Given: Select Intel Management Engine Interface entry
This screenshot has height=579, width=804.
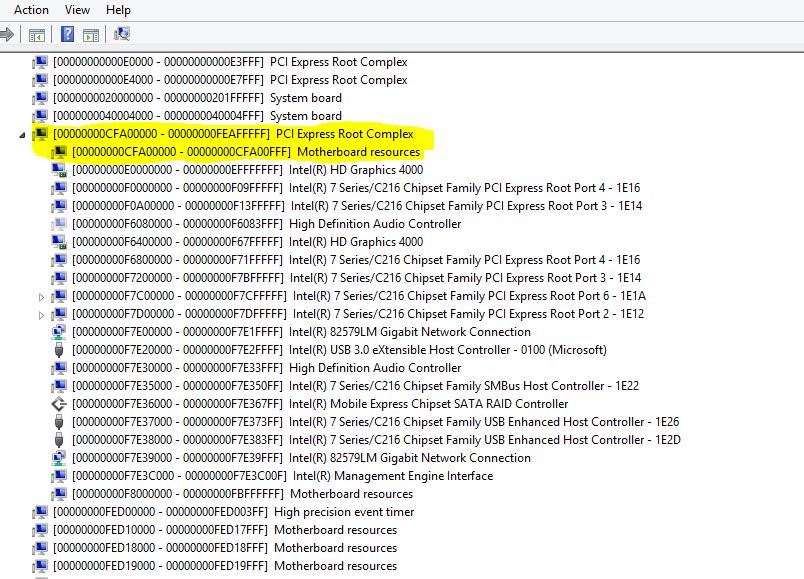Looking at the screenshot, I should [283, 476].
